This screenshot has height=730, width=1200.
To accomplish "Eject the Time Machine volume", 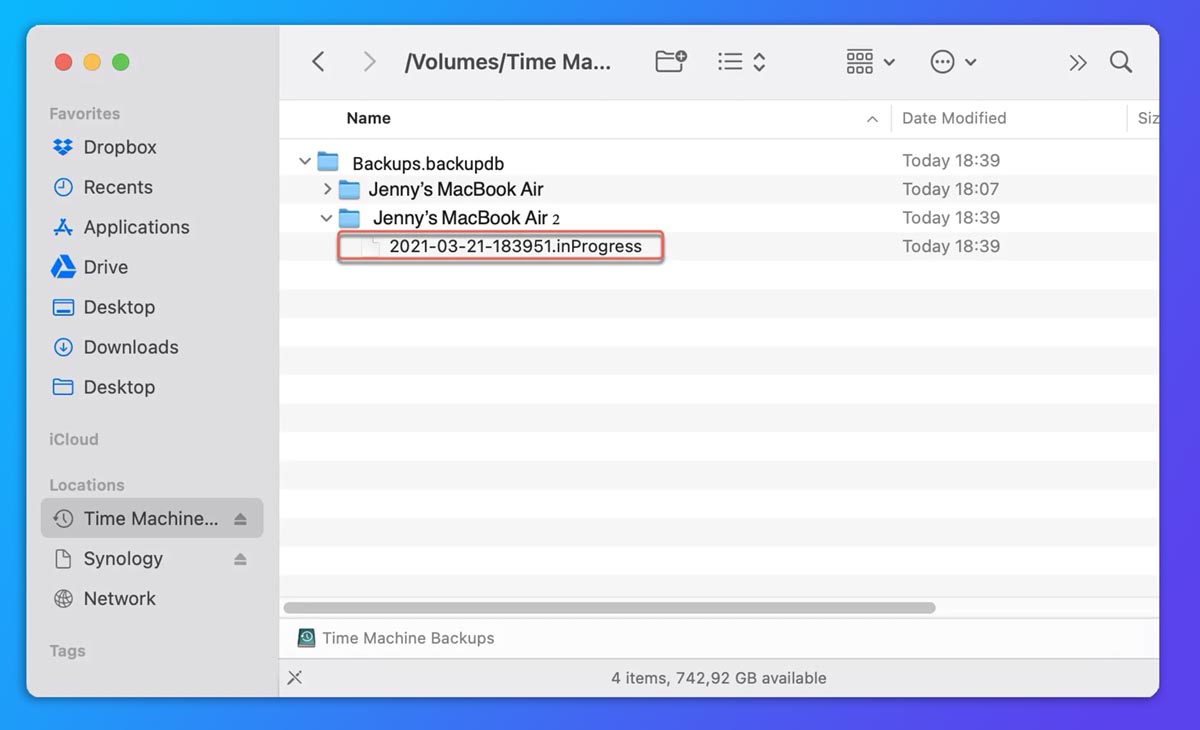I will [240, 519].
